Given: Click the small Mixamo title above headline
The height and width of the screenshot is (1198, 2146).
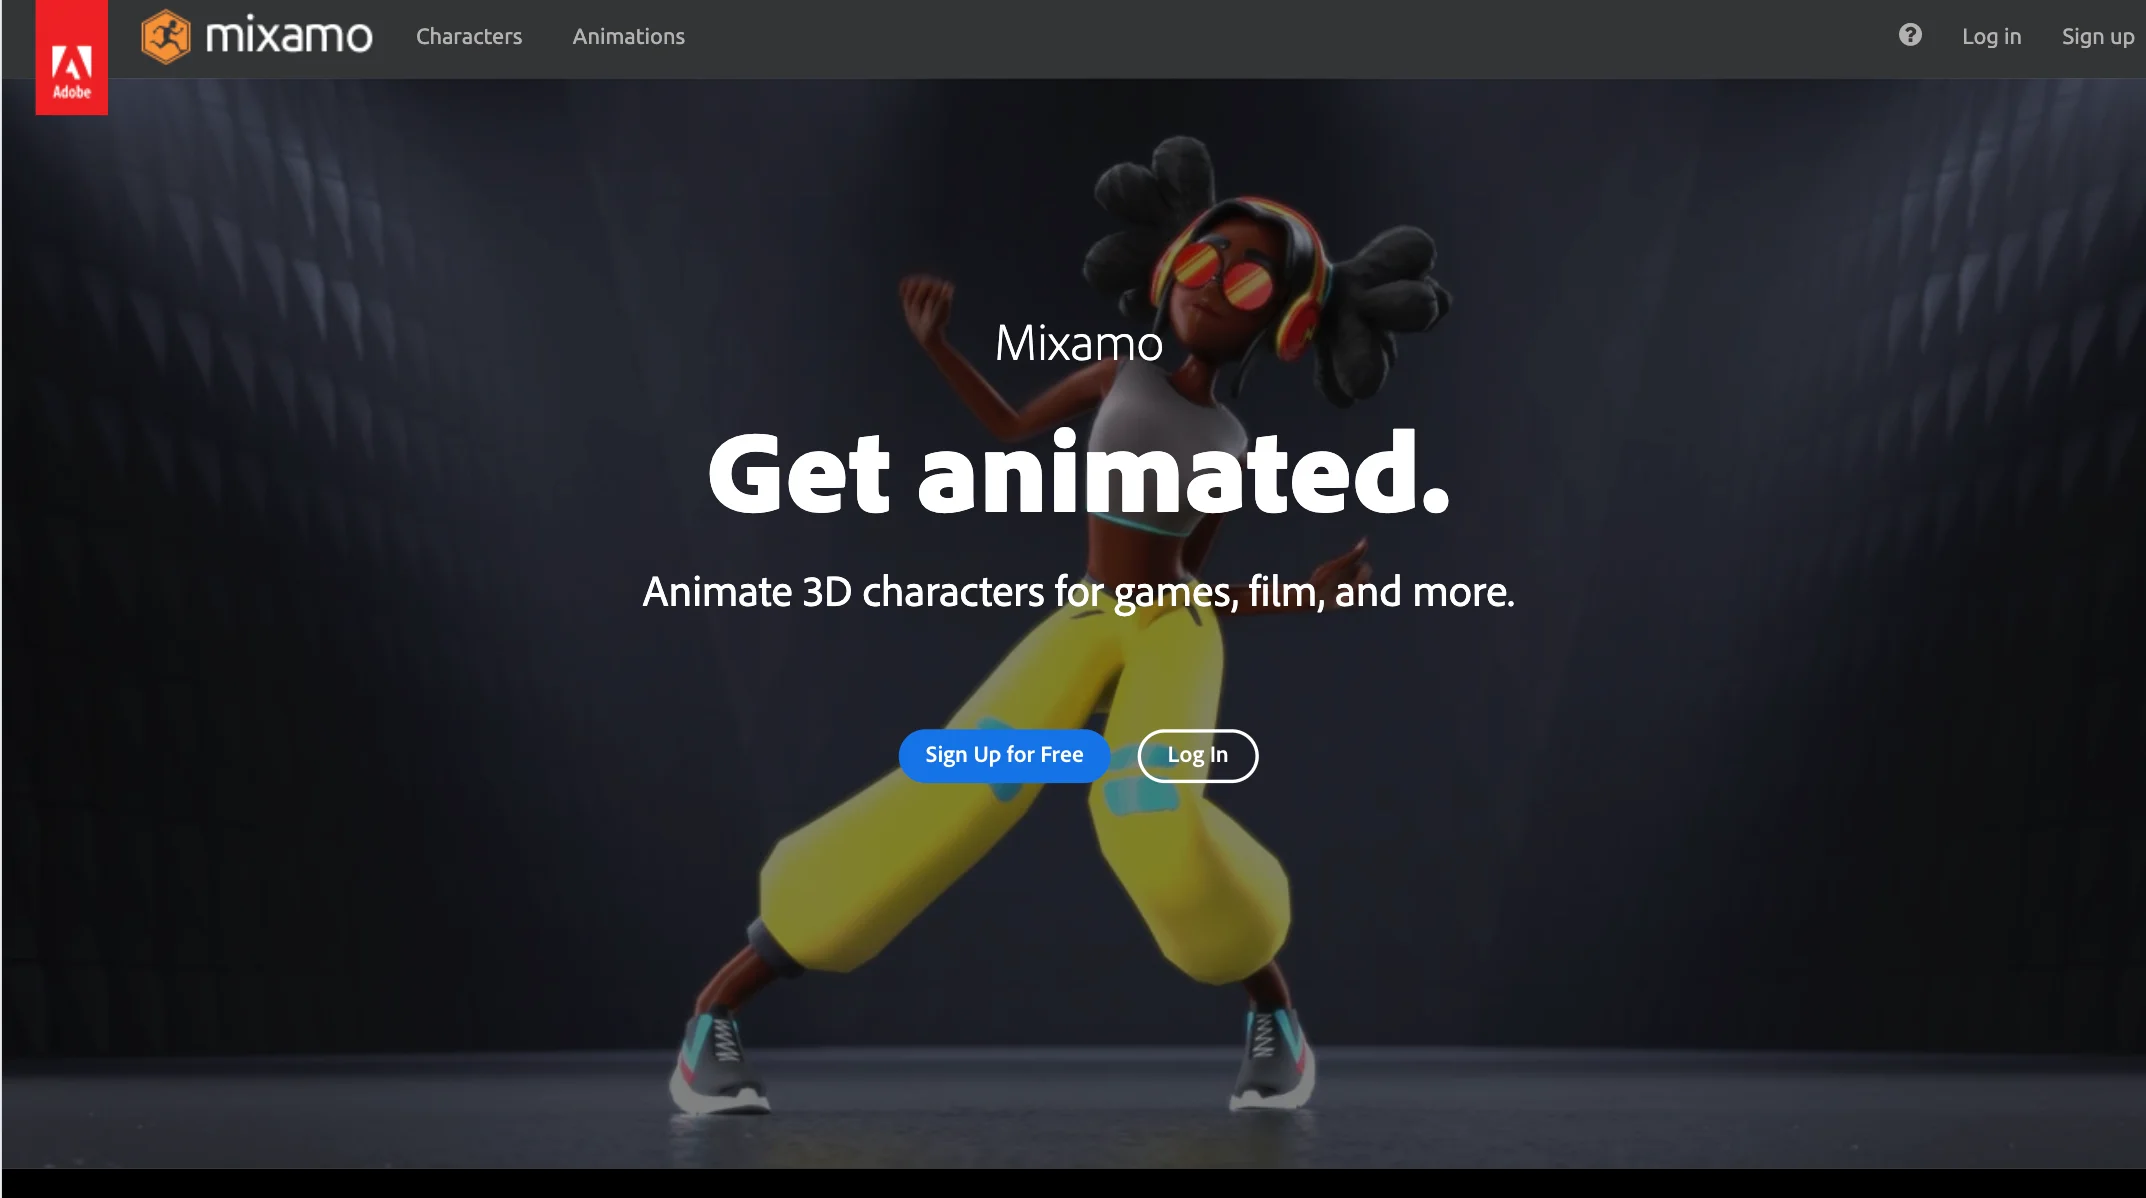Looking at the screenshot, I should pyautogui.click(x=1078, y=343).
